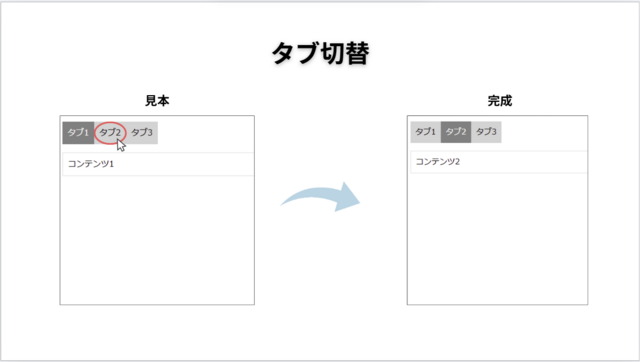640x362 pixels.
Task: Click blank tab strip beside タブ3 in 完成
Action: (x=544, y=132)
